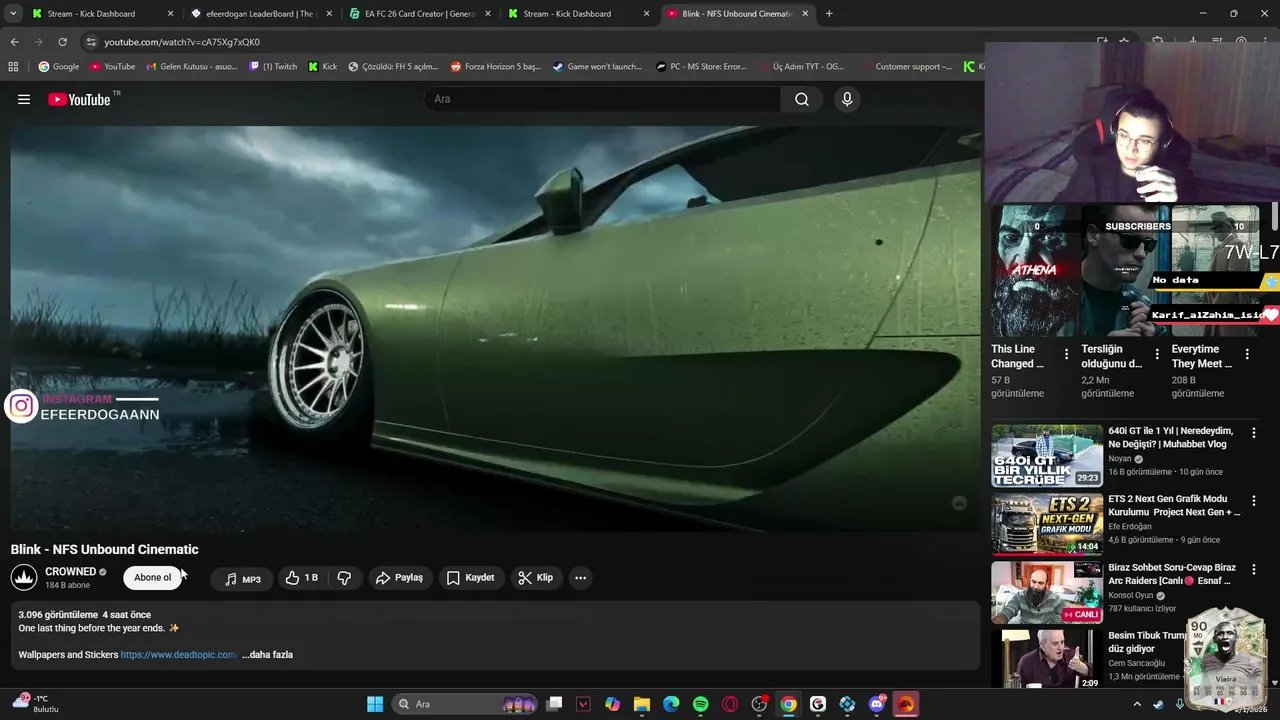1280x720 pixels.
Task: Open Chrome apps grid in bookmarks bar
Action: point(13,67)
